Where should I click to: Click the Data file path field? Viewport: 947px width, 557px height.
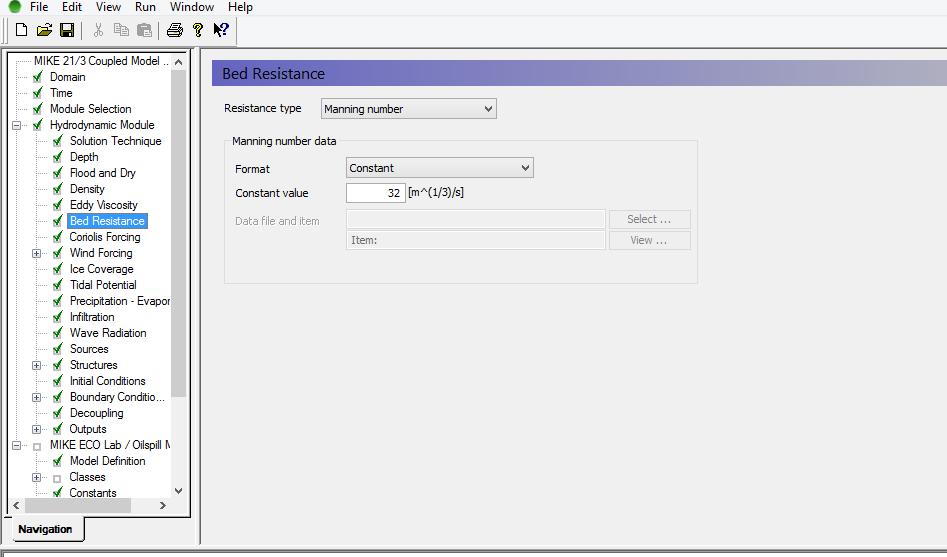click(475, 219)
